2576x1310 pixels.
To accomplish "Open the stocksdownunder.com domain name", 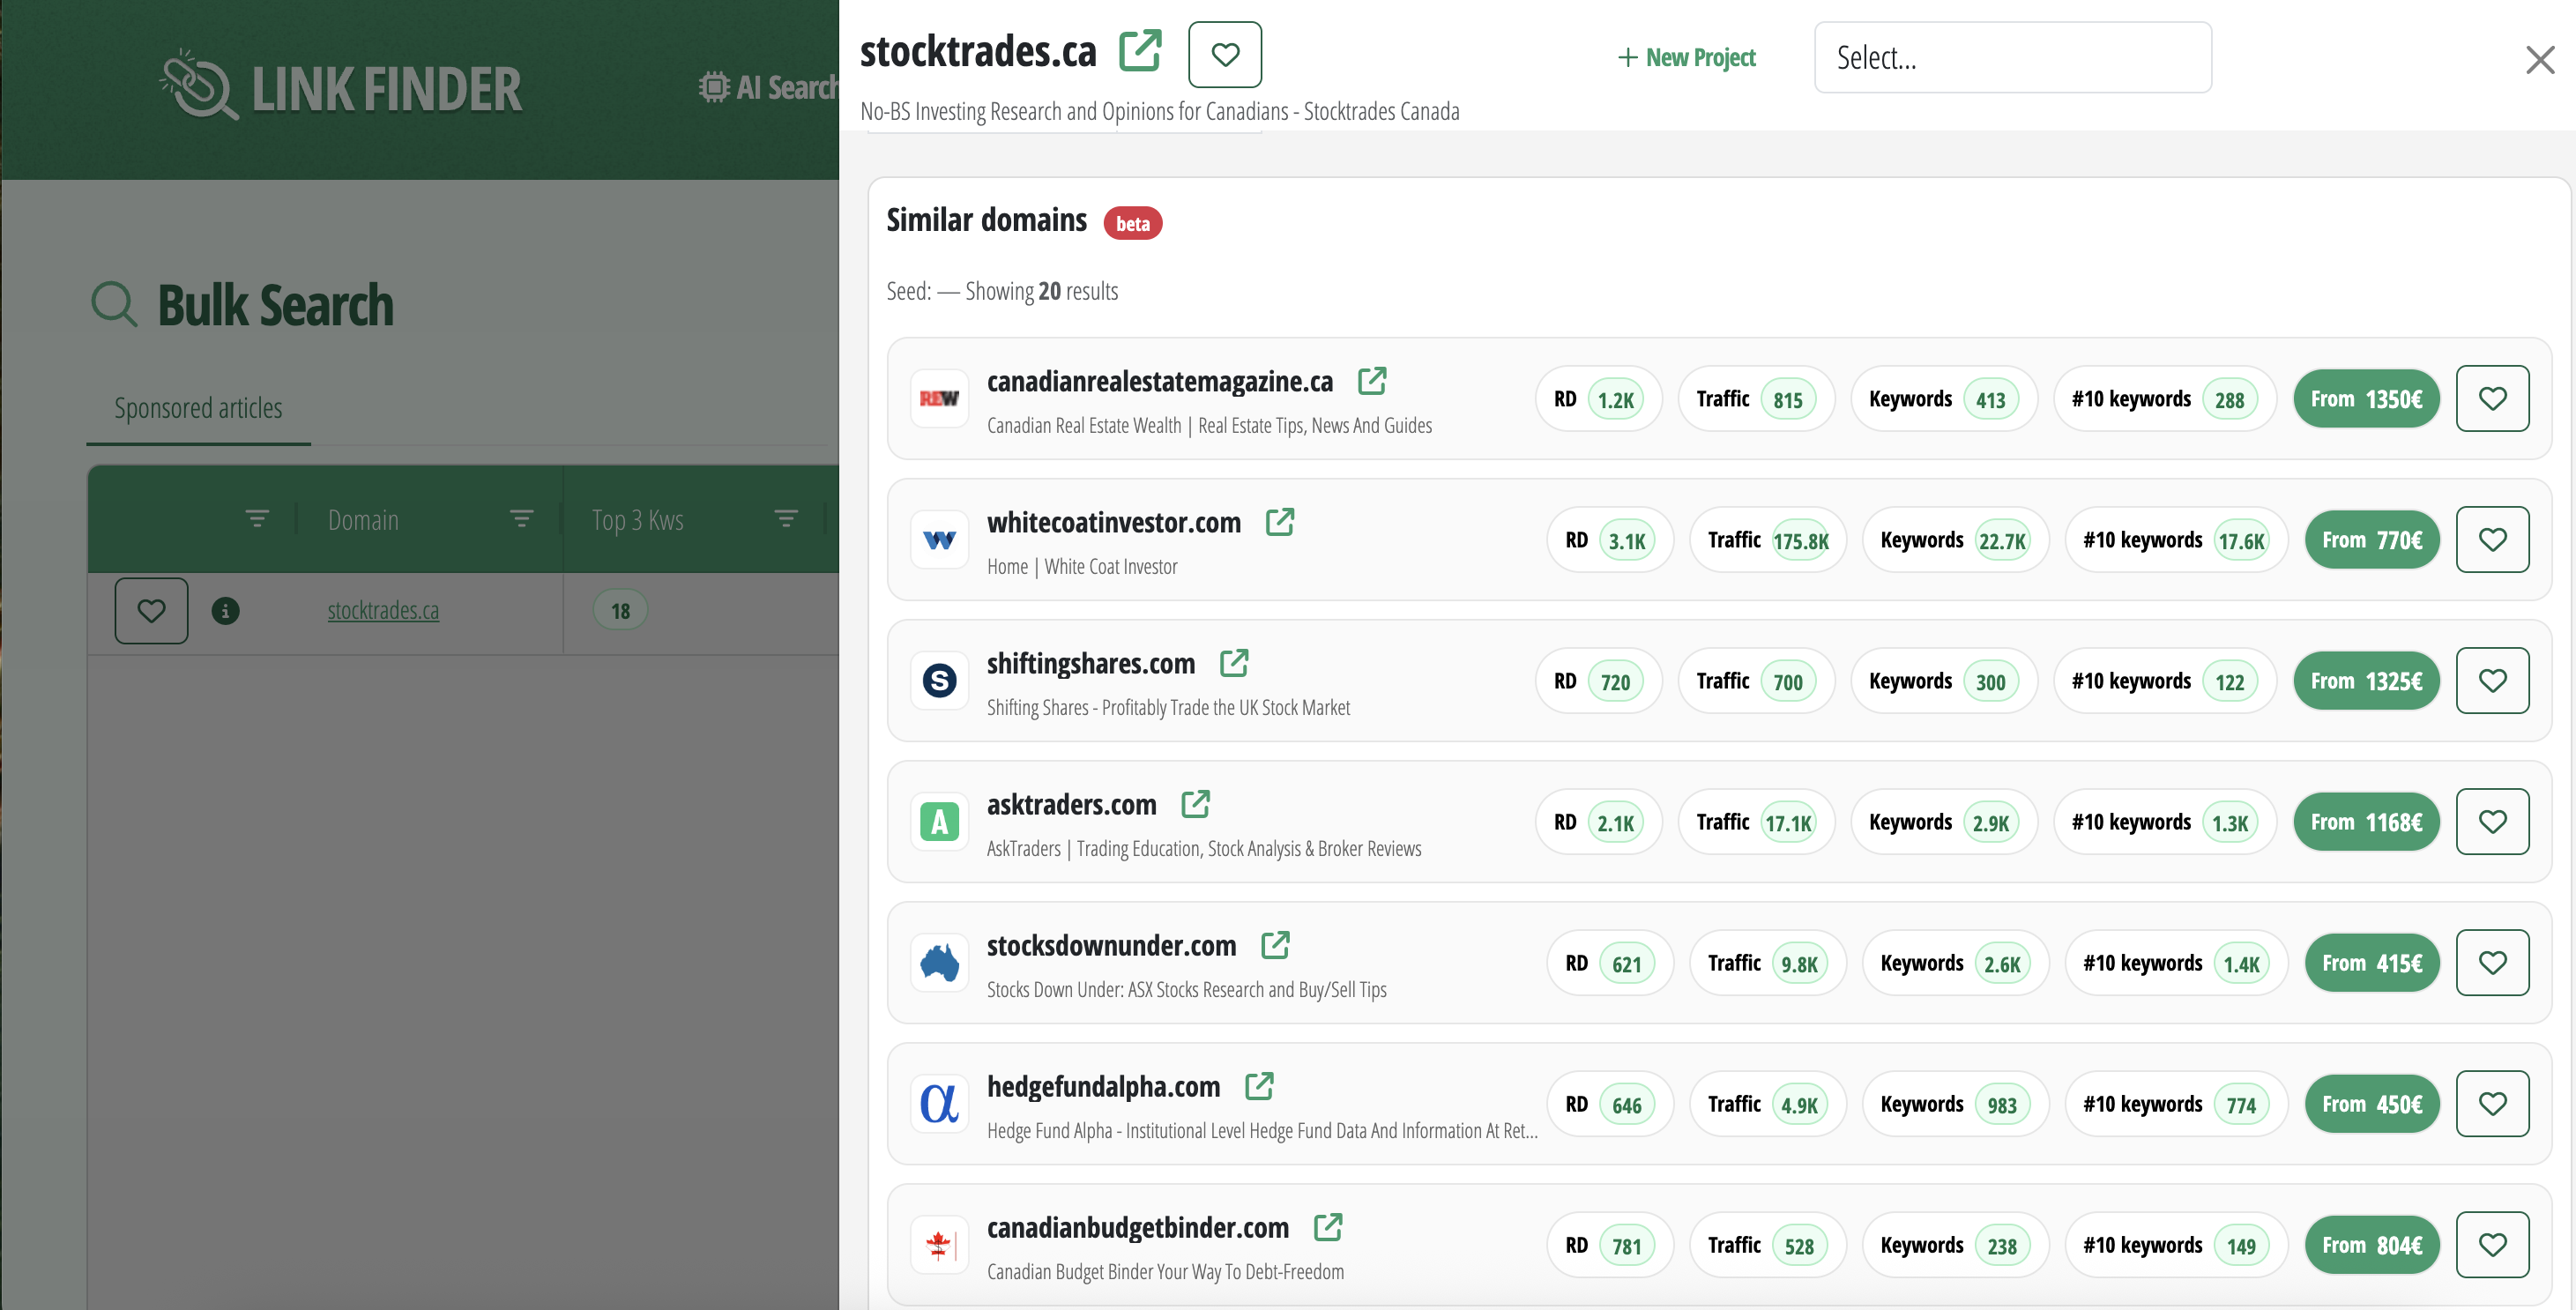I will click(1112, 945).
